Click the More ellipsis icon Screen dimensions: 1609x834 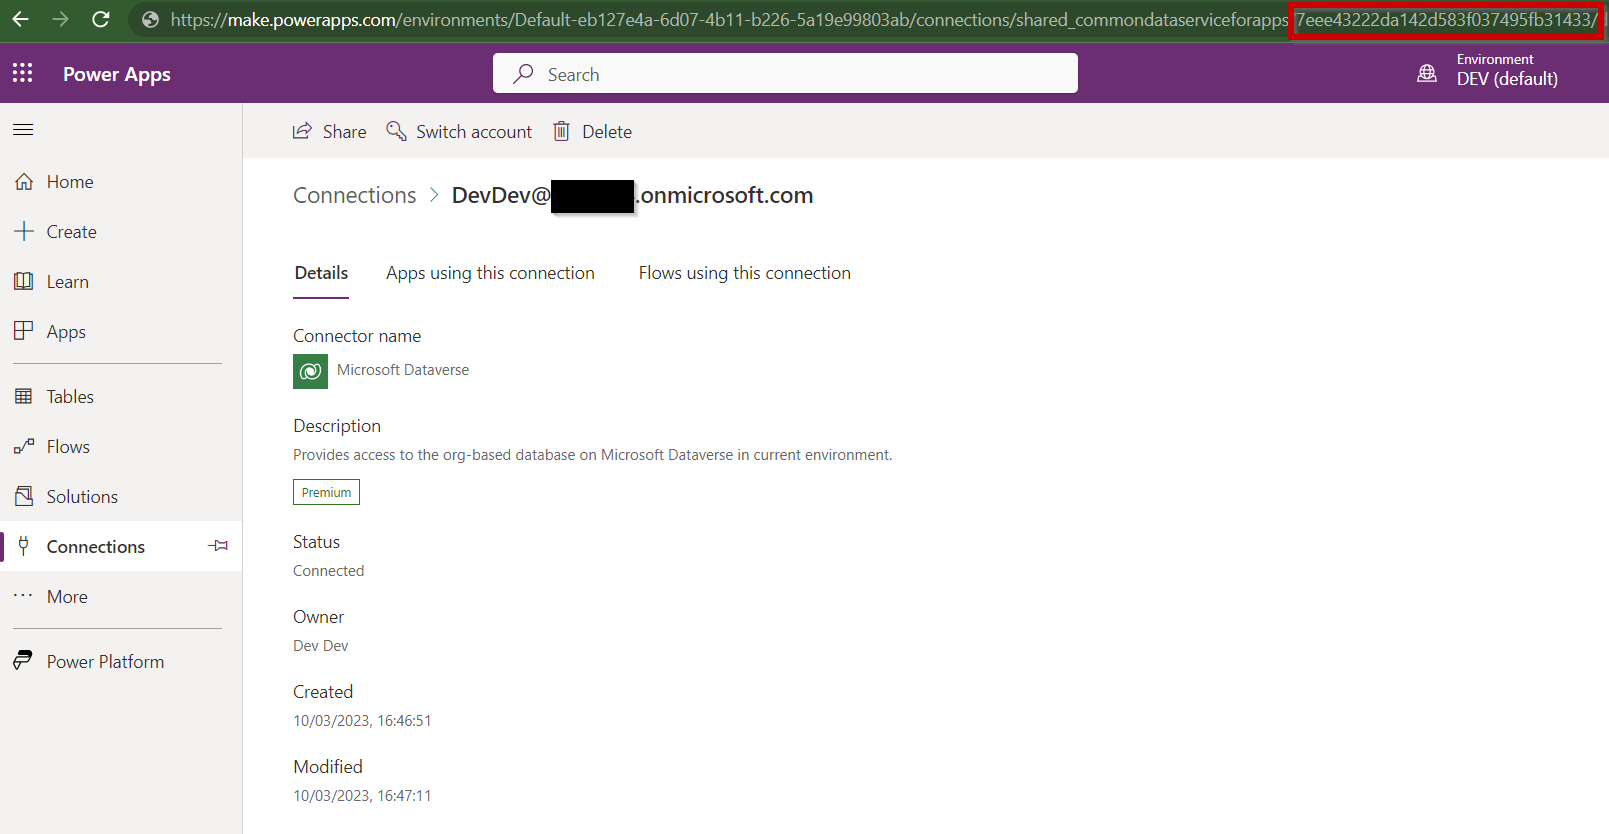[24, 596]
